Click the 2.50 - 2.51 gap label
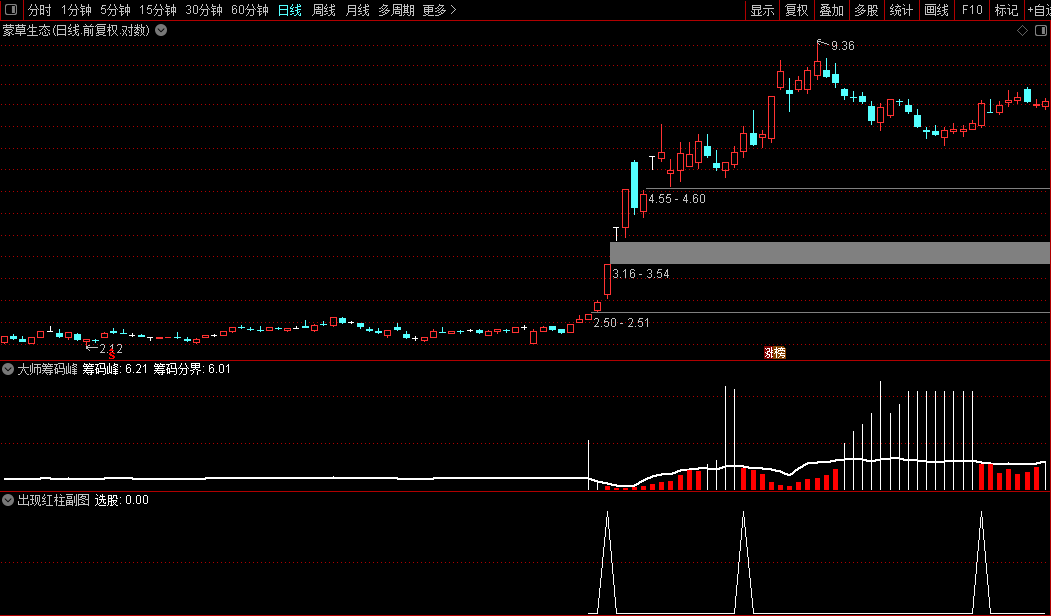This screenshot has height=616, width=1051. point(621,322)
